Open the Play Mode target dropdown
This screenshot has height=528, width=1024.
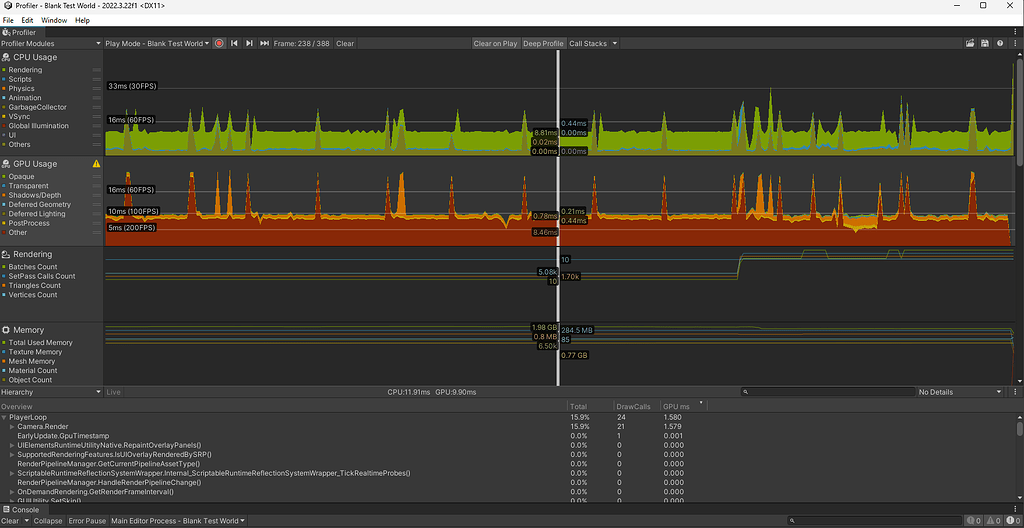pos(157,44)
